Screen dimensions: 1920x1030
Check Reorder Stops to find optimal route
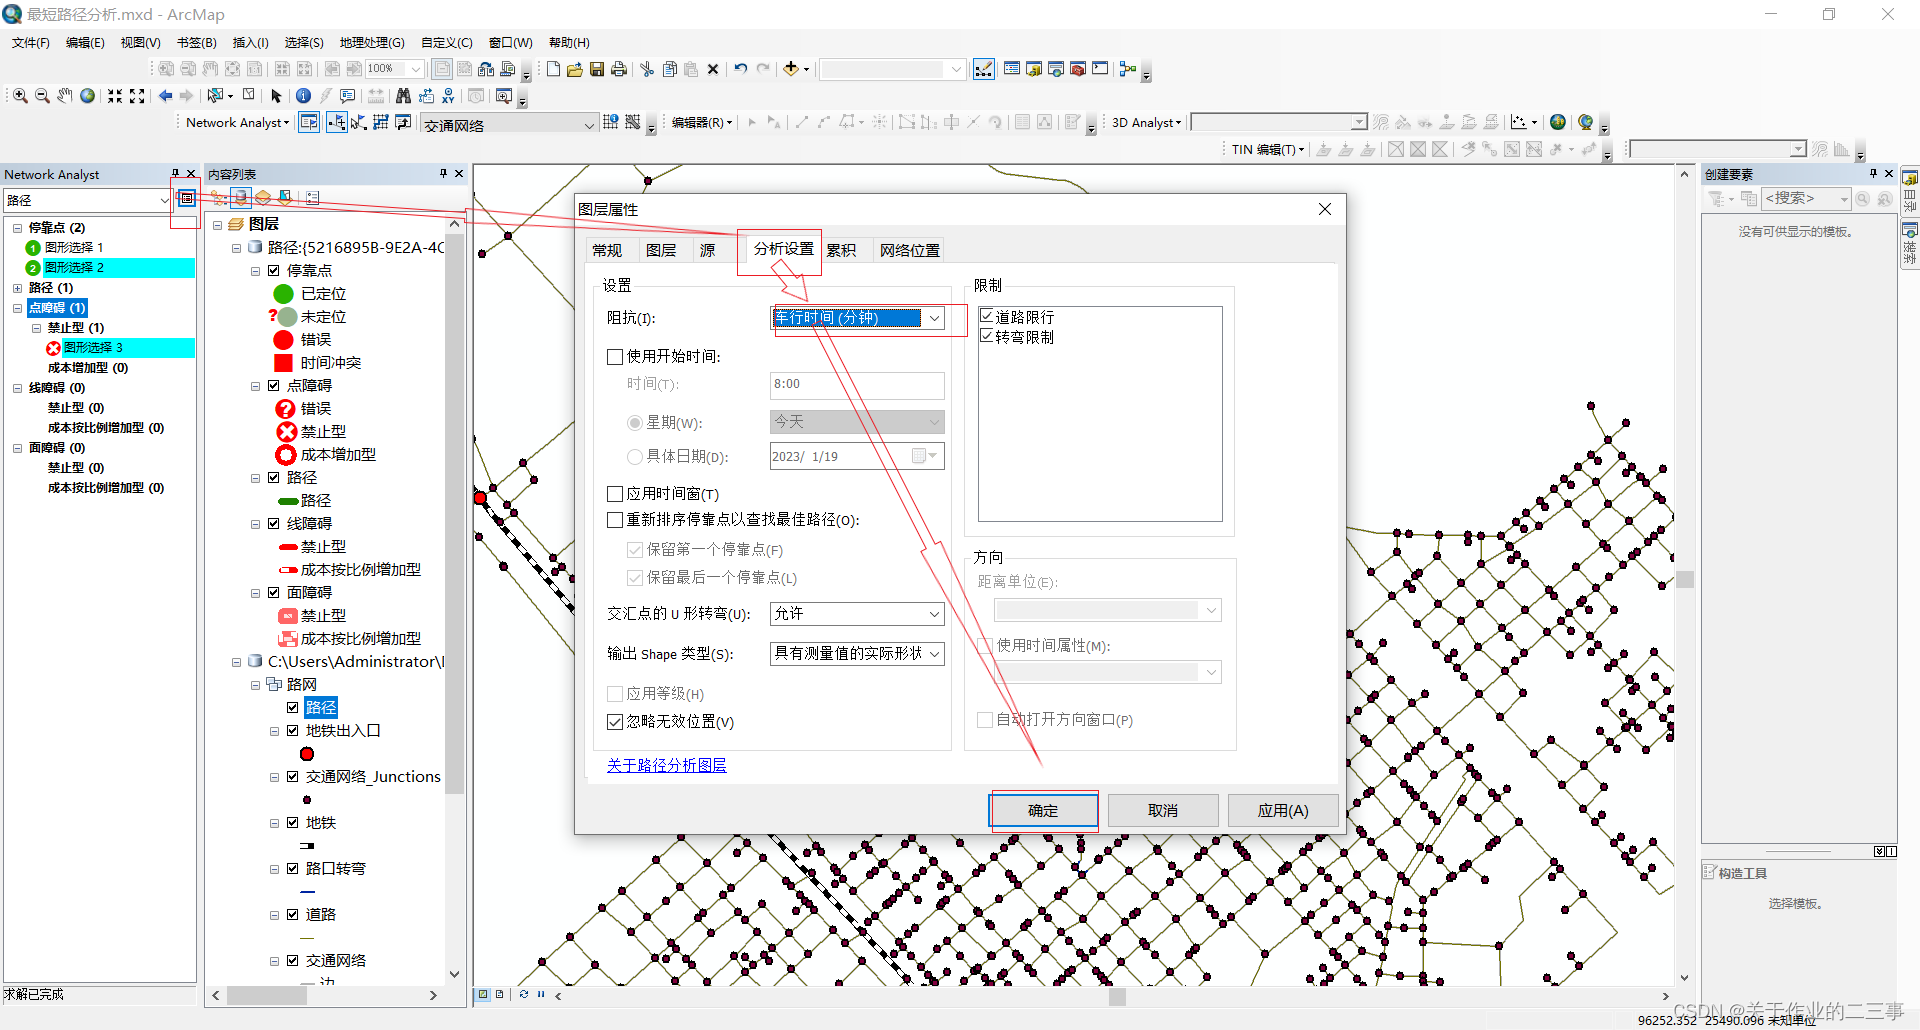coord(615,520)
